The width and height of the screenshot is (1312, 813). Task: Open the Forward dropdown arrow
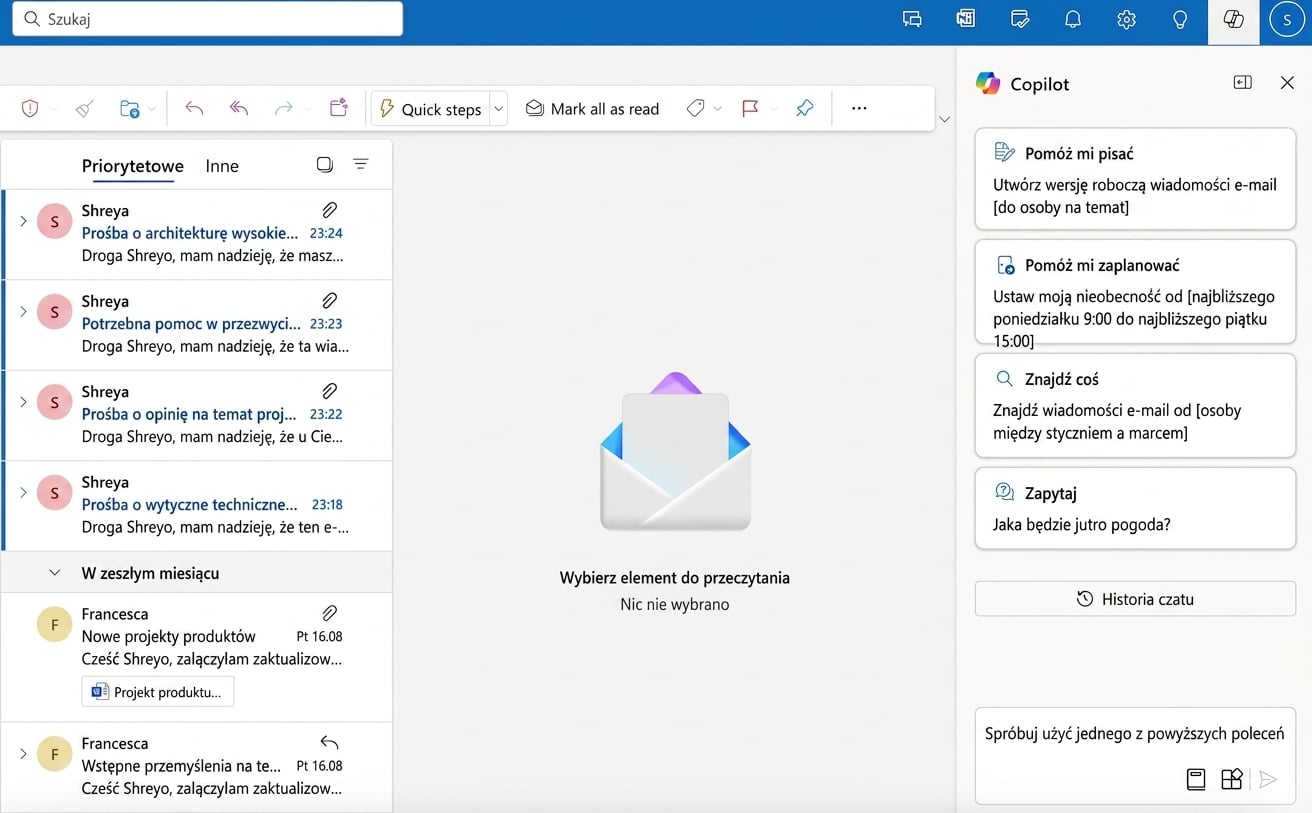[306, 109]
